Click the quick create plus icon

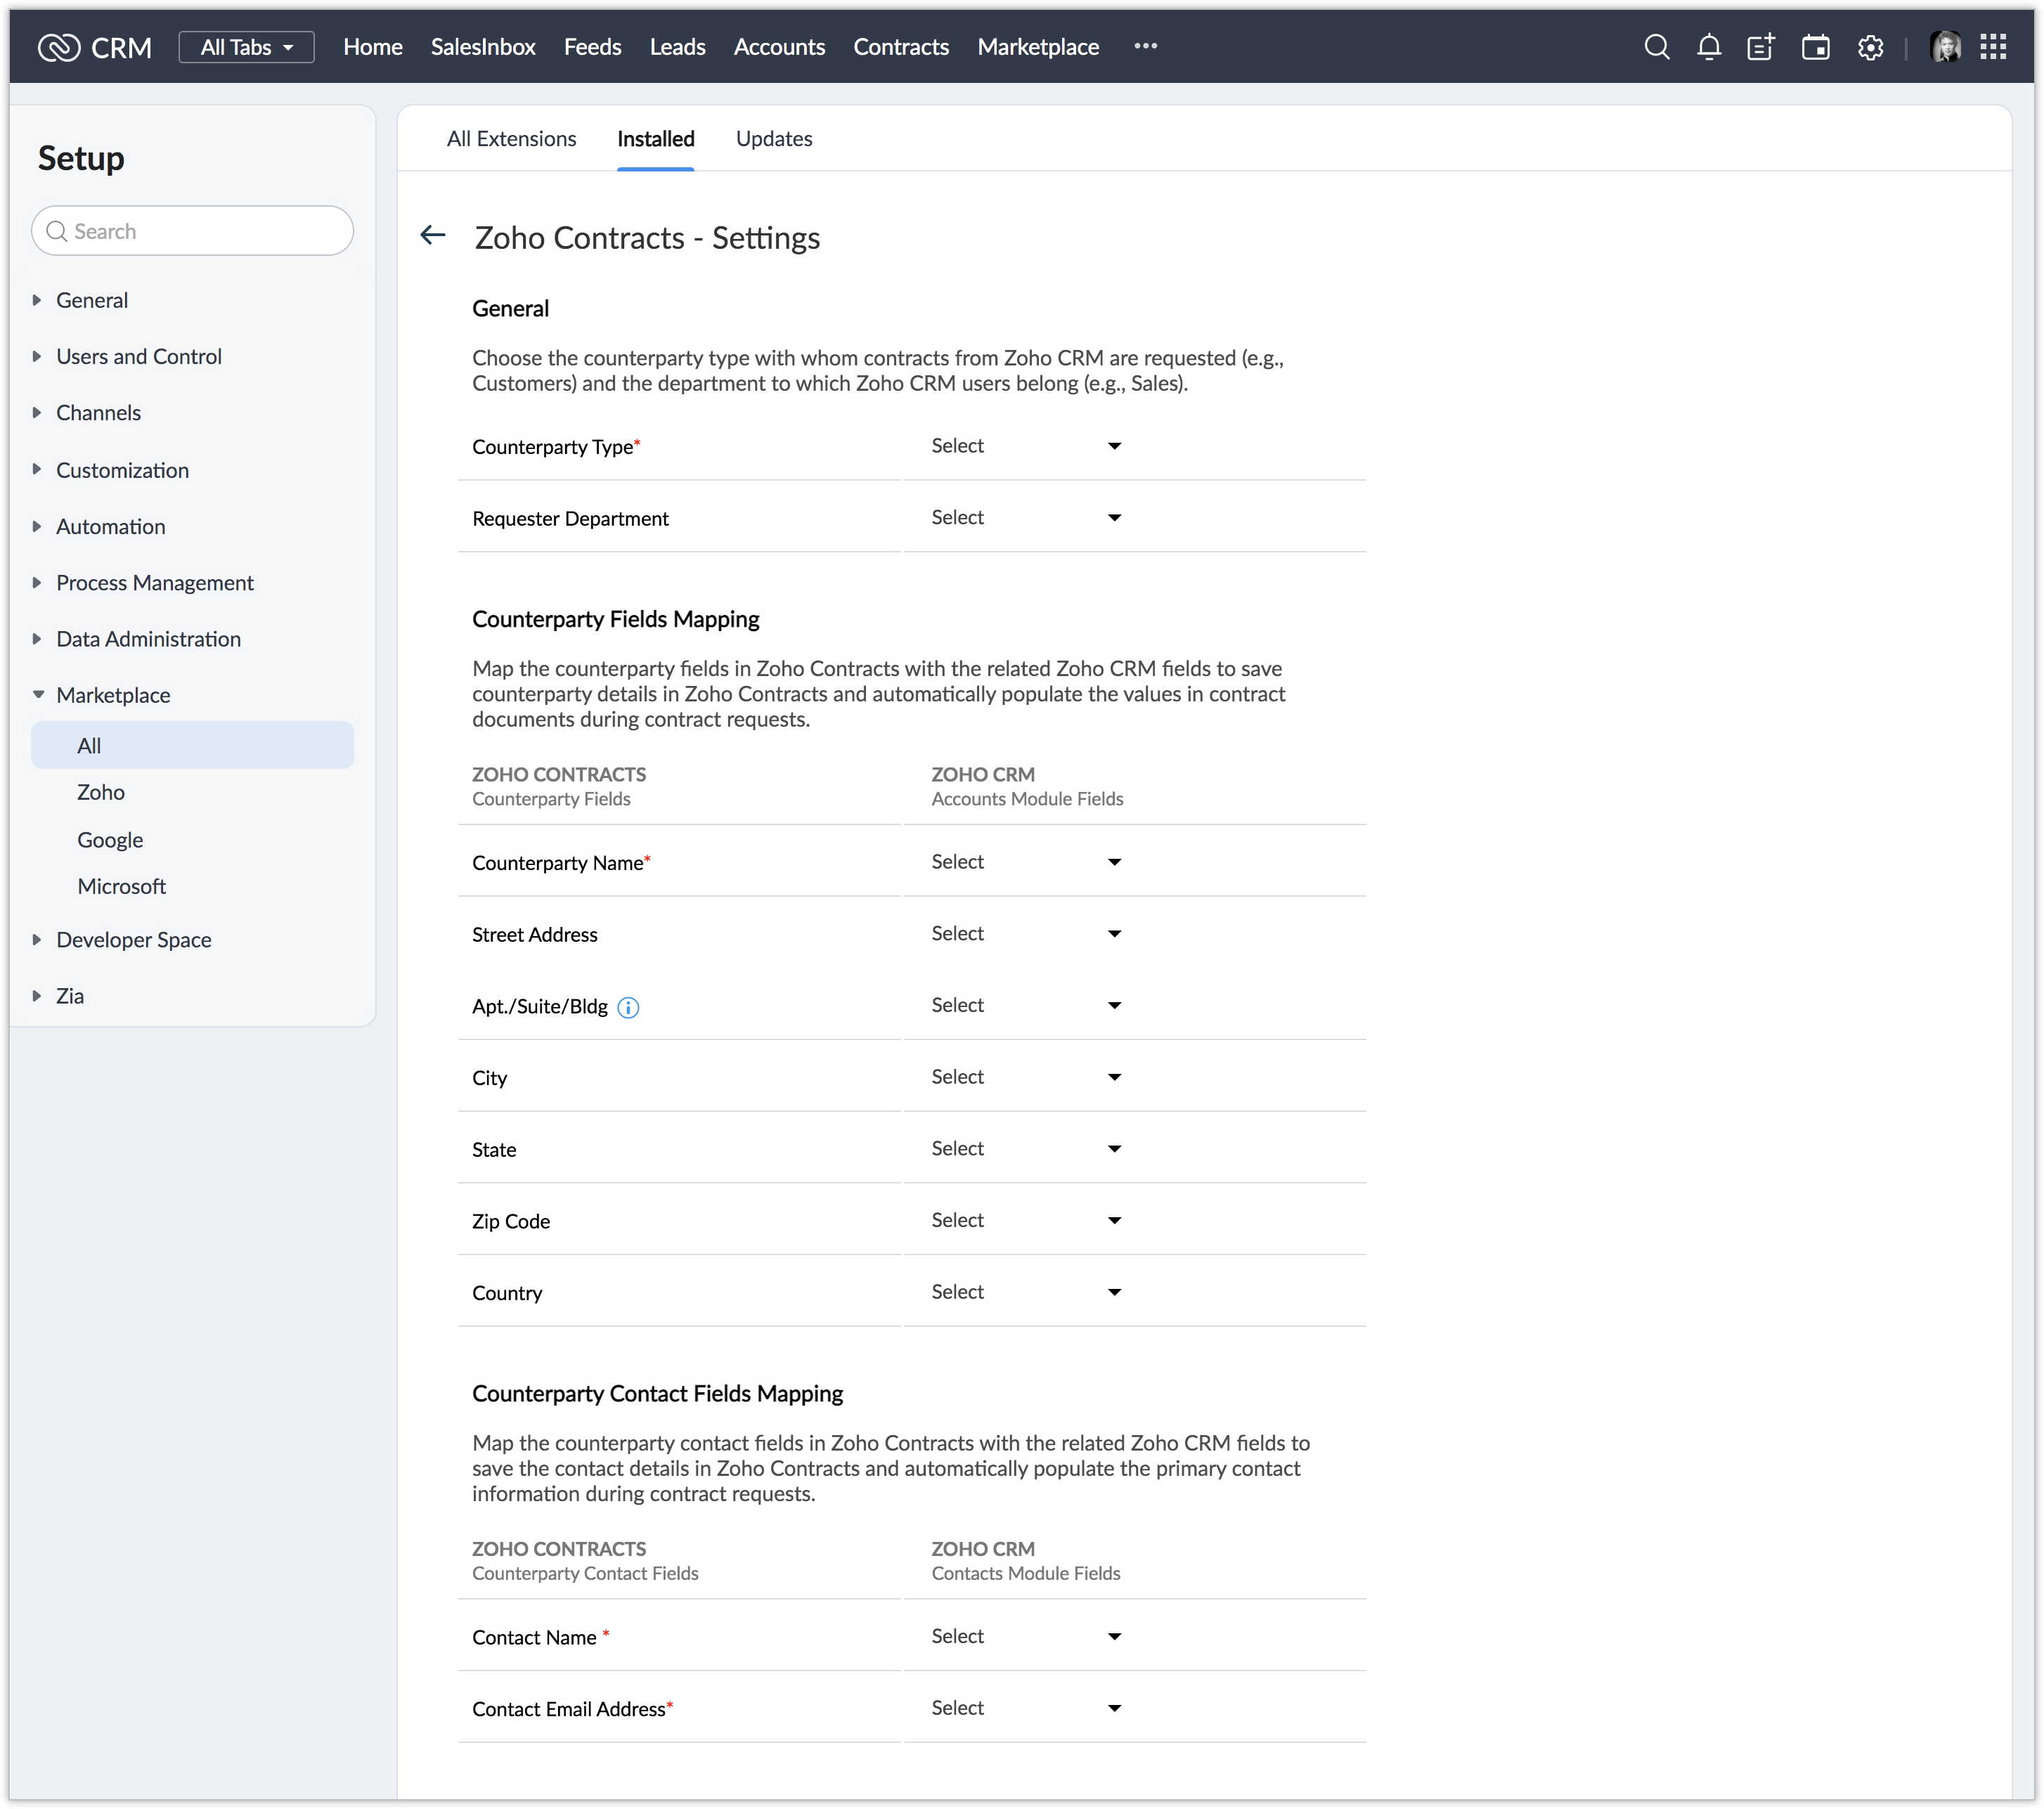point(1761,47)
